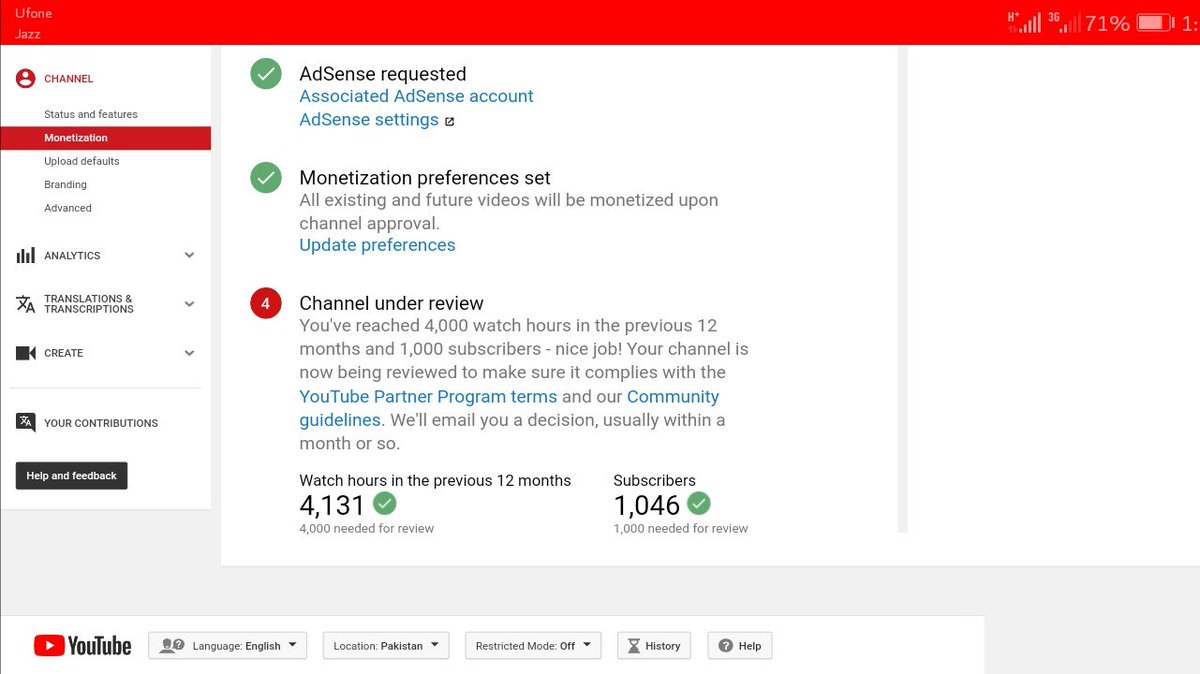The height and width of the screenshot is (674, 1200).
Task: Click the Help button in footer
Action: (740, 646)
